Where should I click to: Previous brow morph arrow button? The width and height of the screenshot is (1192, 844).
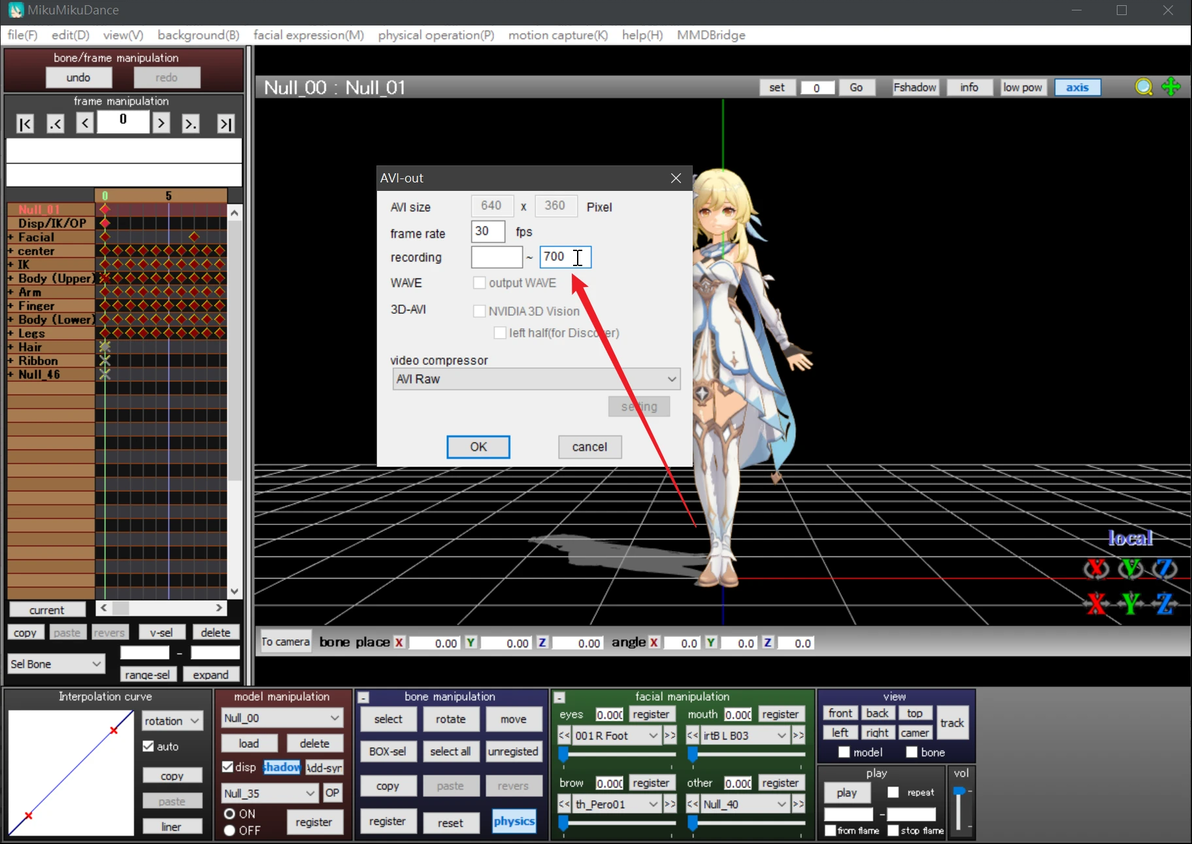[564, 804]
